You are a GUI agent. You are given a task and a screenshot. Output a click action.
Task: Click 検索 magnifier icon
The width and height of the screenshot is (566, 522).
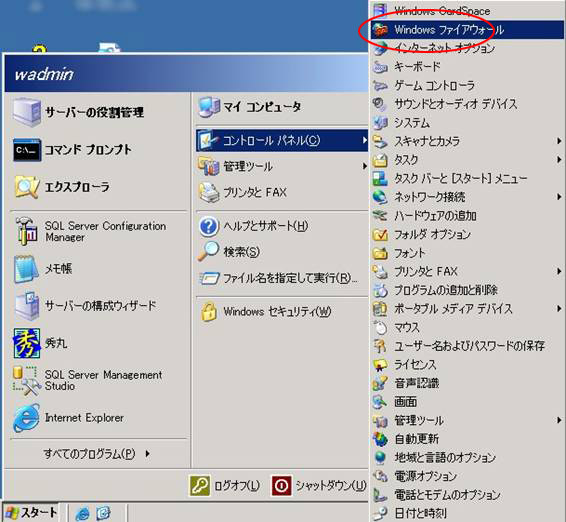(208, 251)
